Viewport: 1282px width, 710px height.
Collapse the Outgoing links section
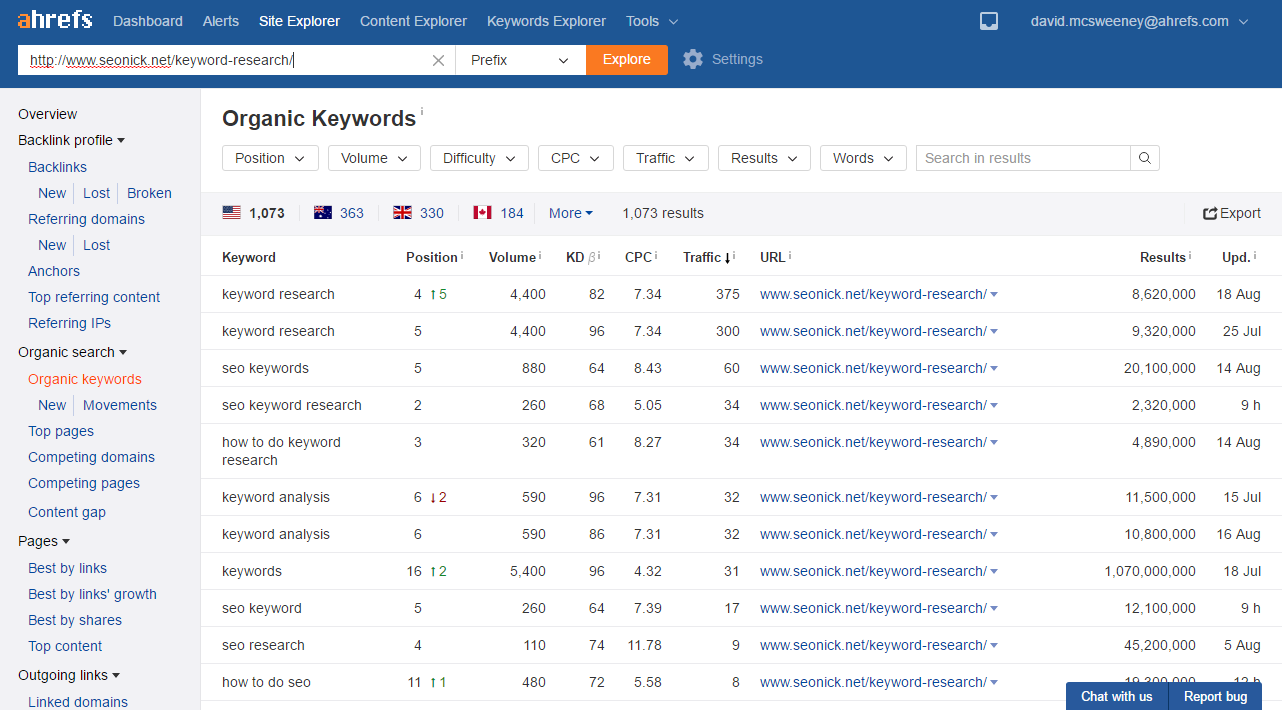pos(69,675)
